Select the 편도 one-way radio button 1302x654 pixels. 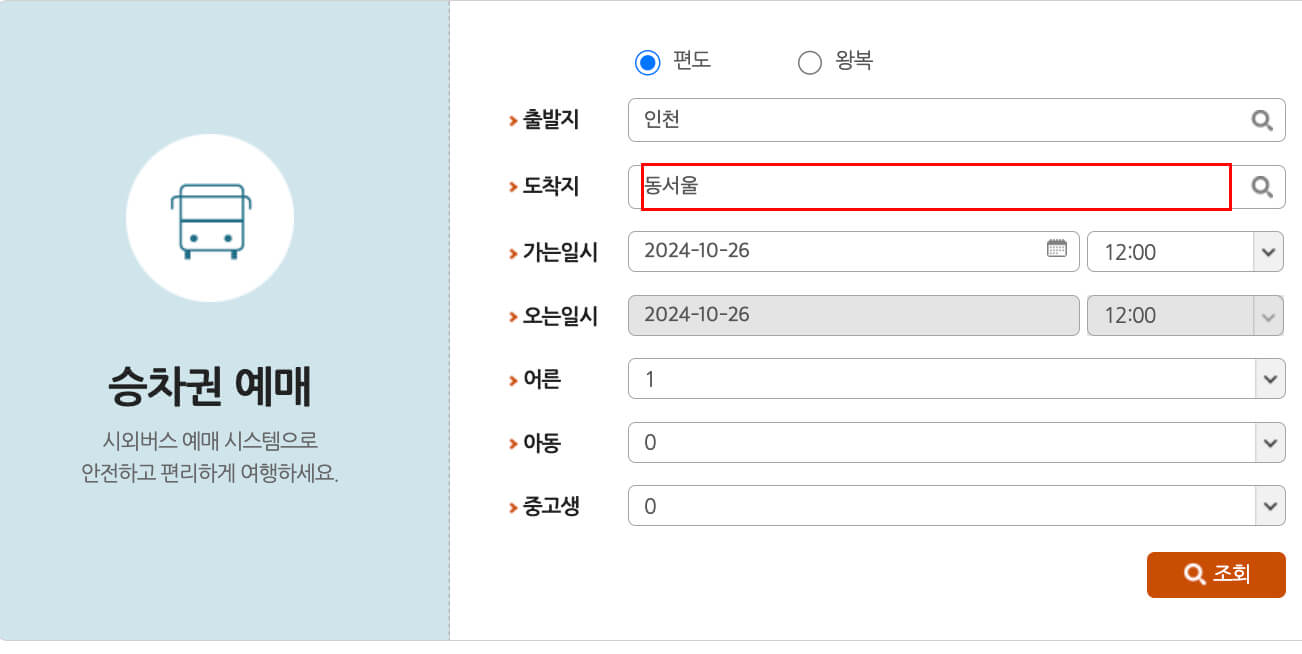[647, 61]
